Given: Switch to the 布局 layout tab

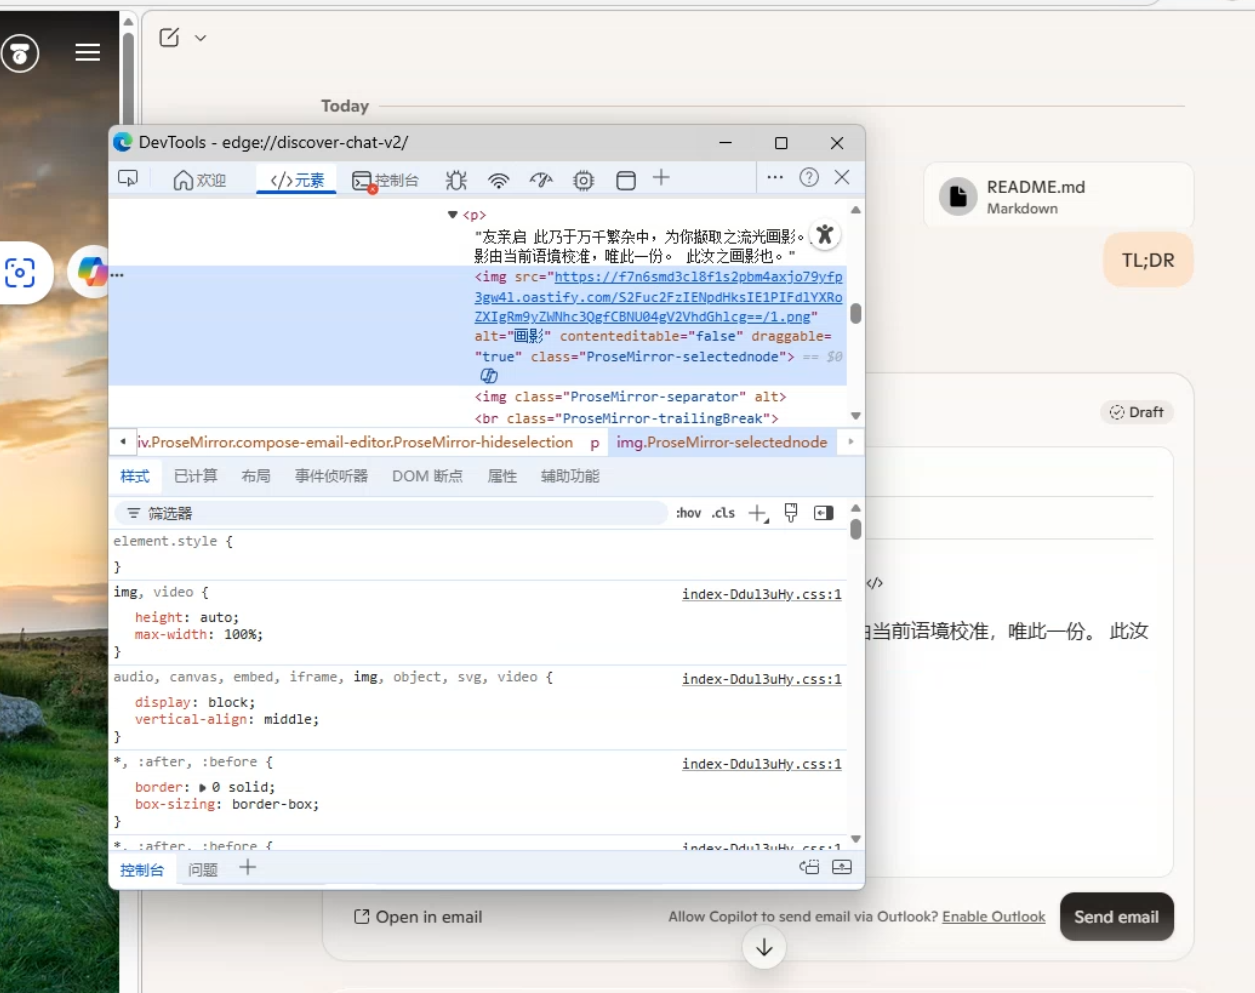Looking at the screenshot, I should click(256, 476).
